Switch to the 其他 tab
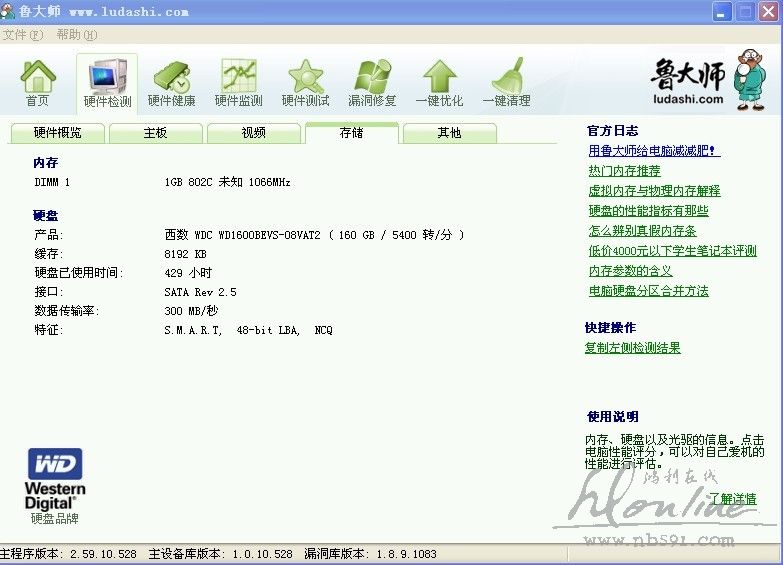This screenshot has height=565, width=783. [x=449, y=133]
